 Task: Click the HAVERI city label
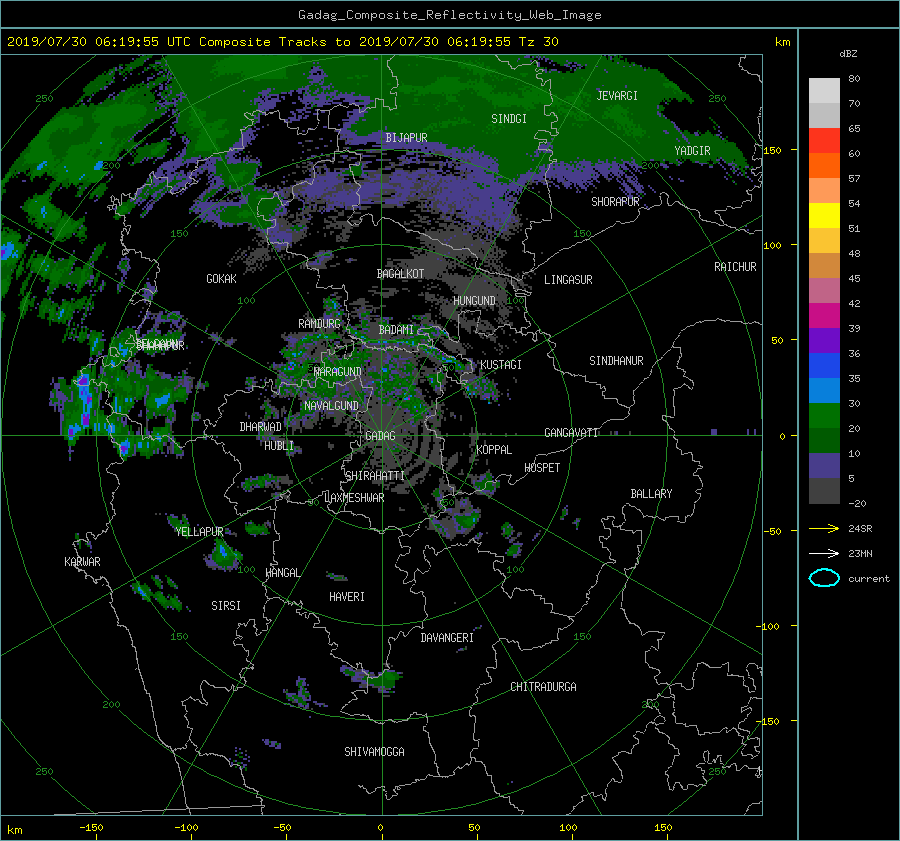347,597
